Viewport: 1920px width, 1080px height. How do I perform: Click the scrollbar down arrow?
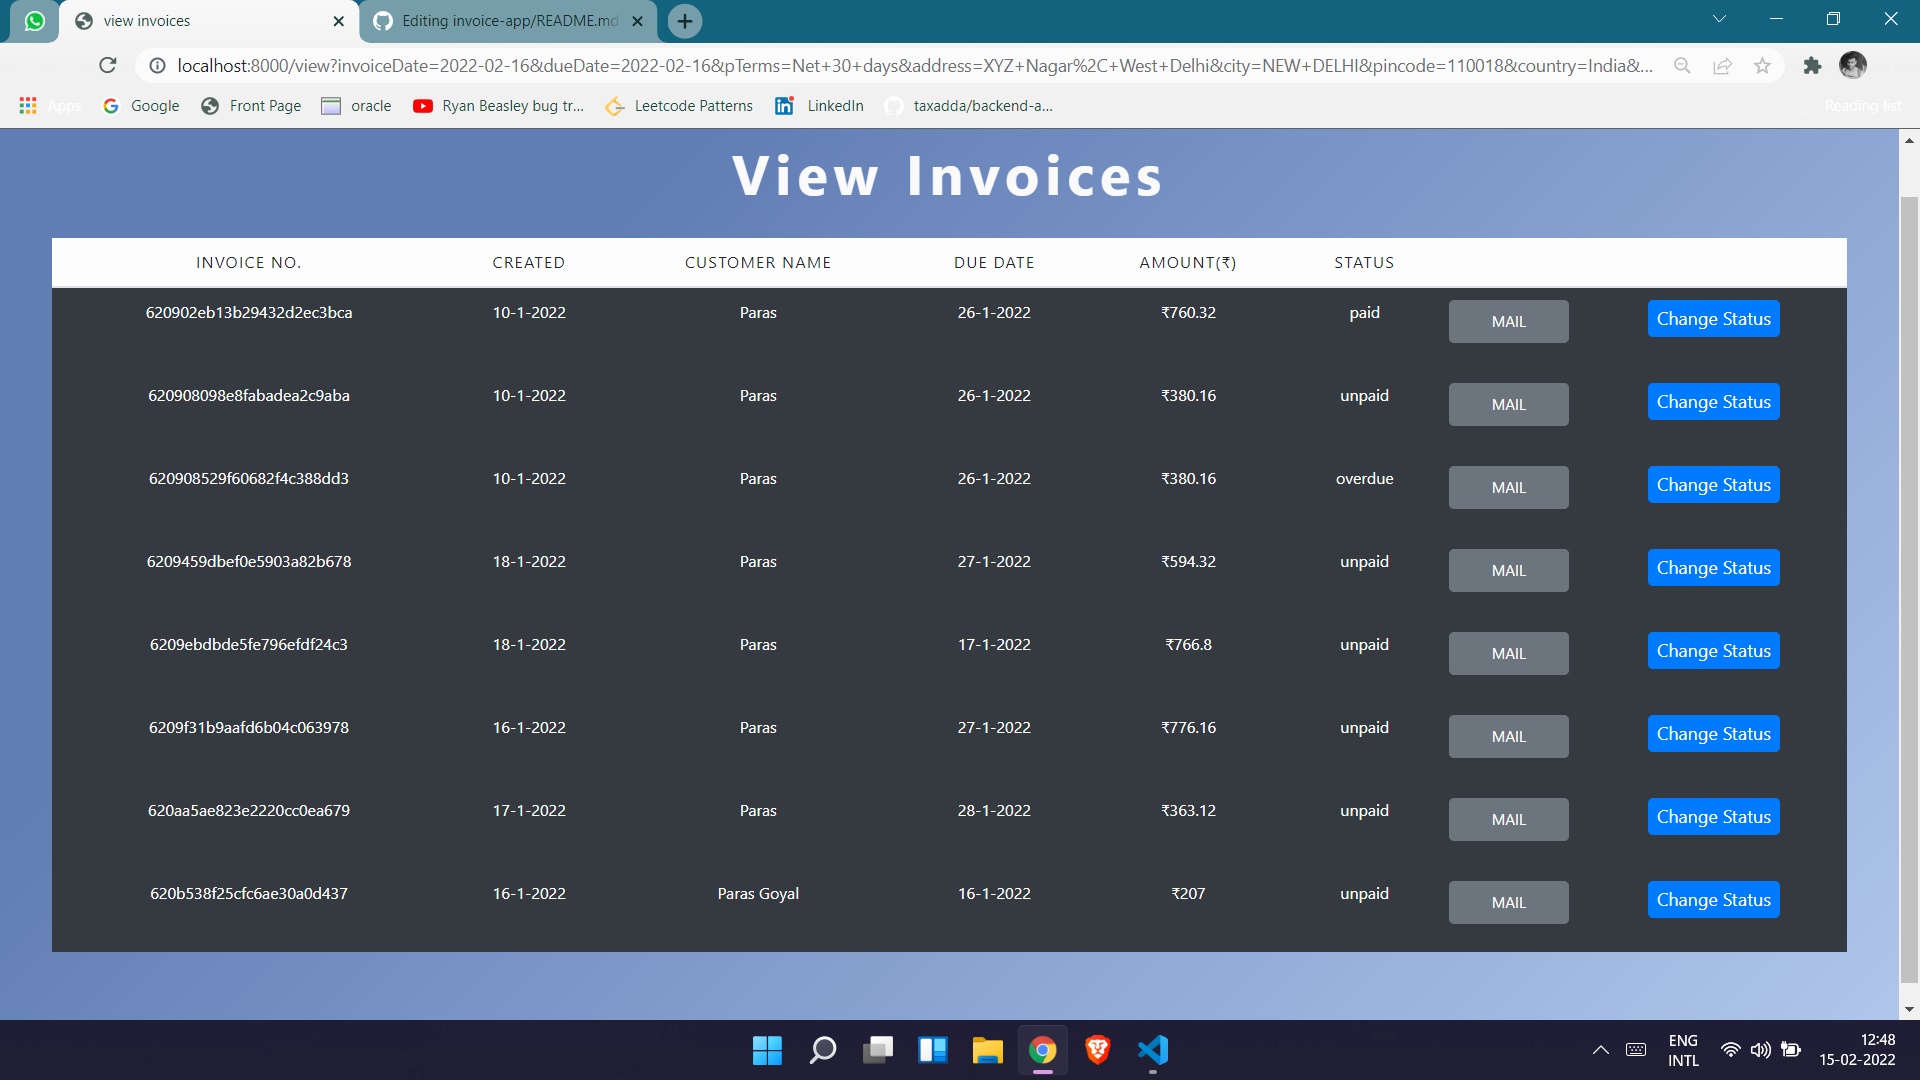(x=1908, y=1008)
